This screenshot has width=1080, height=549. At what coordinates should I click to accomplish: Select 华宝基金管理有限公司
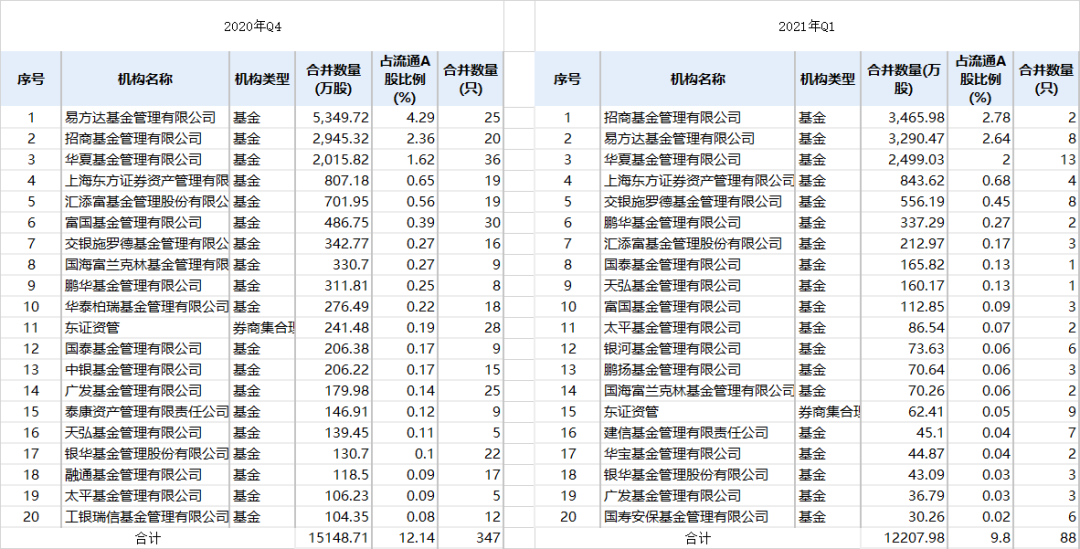pos(672,454)
